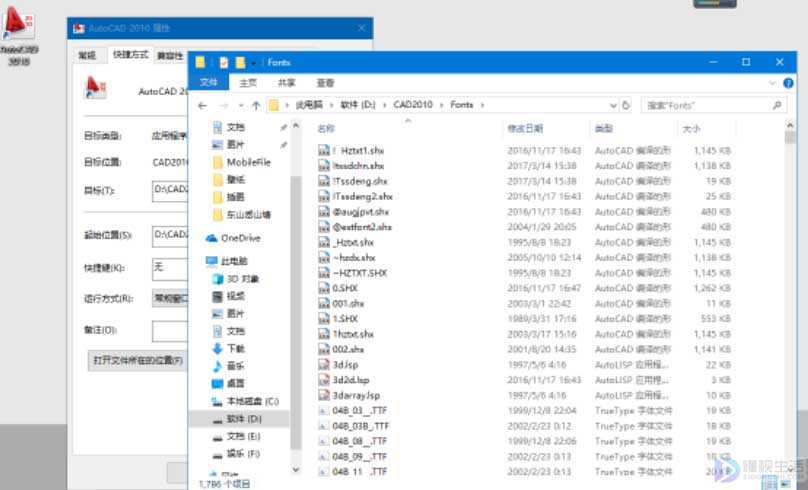The width and height of the screenshot is (808, 490).
Task: Sort files by 大小 column header
Action: click(691, 128)
